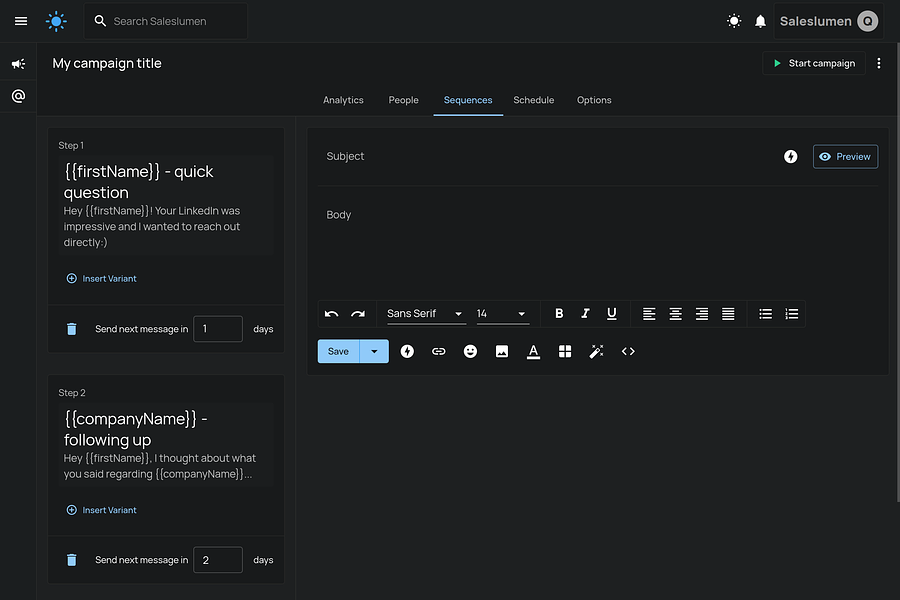Click Start campaign button
This screenshot has width=900, height=600.
pos(814,63)
